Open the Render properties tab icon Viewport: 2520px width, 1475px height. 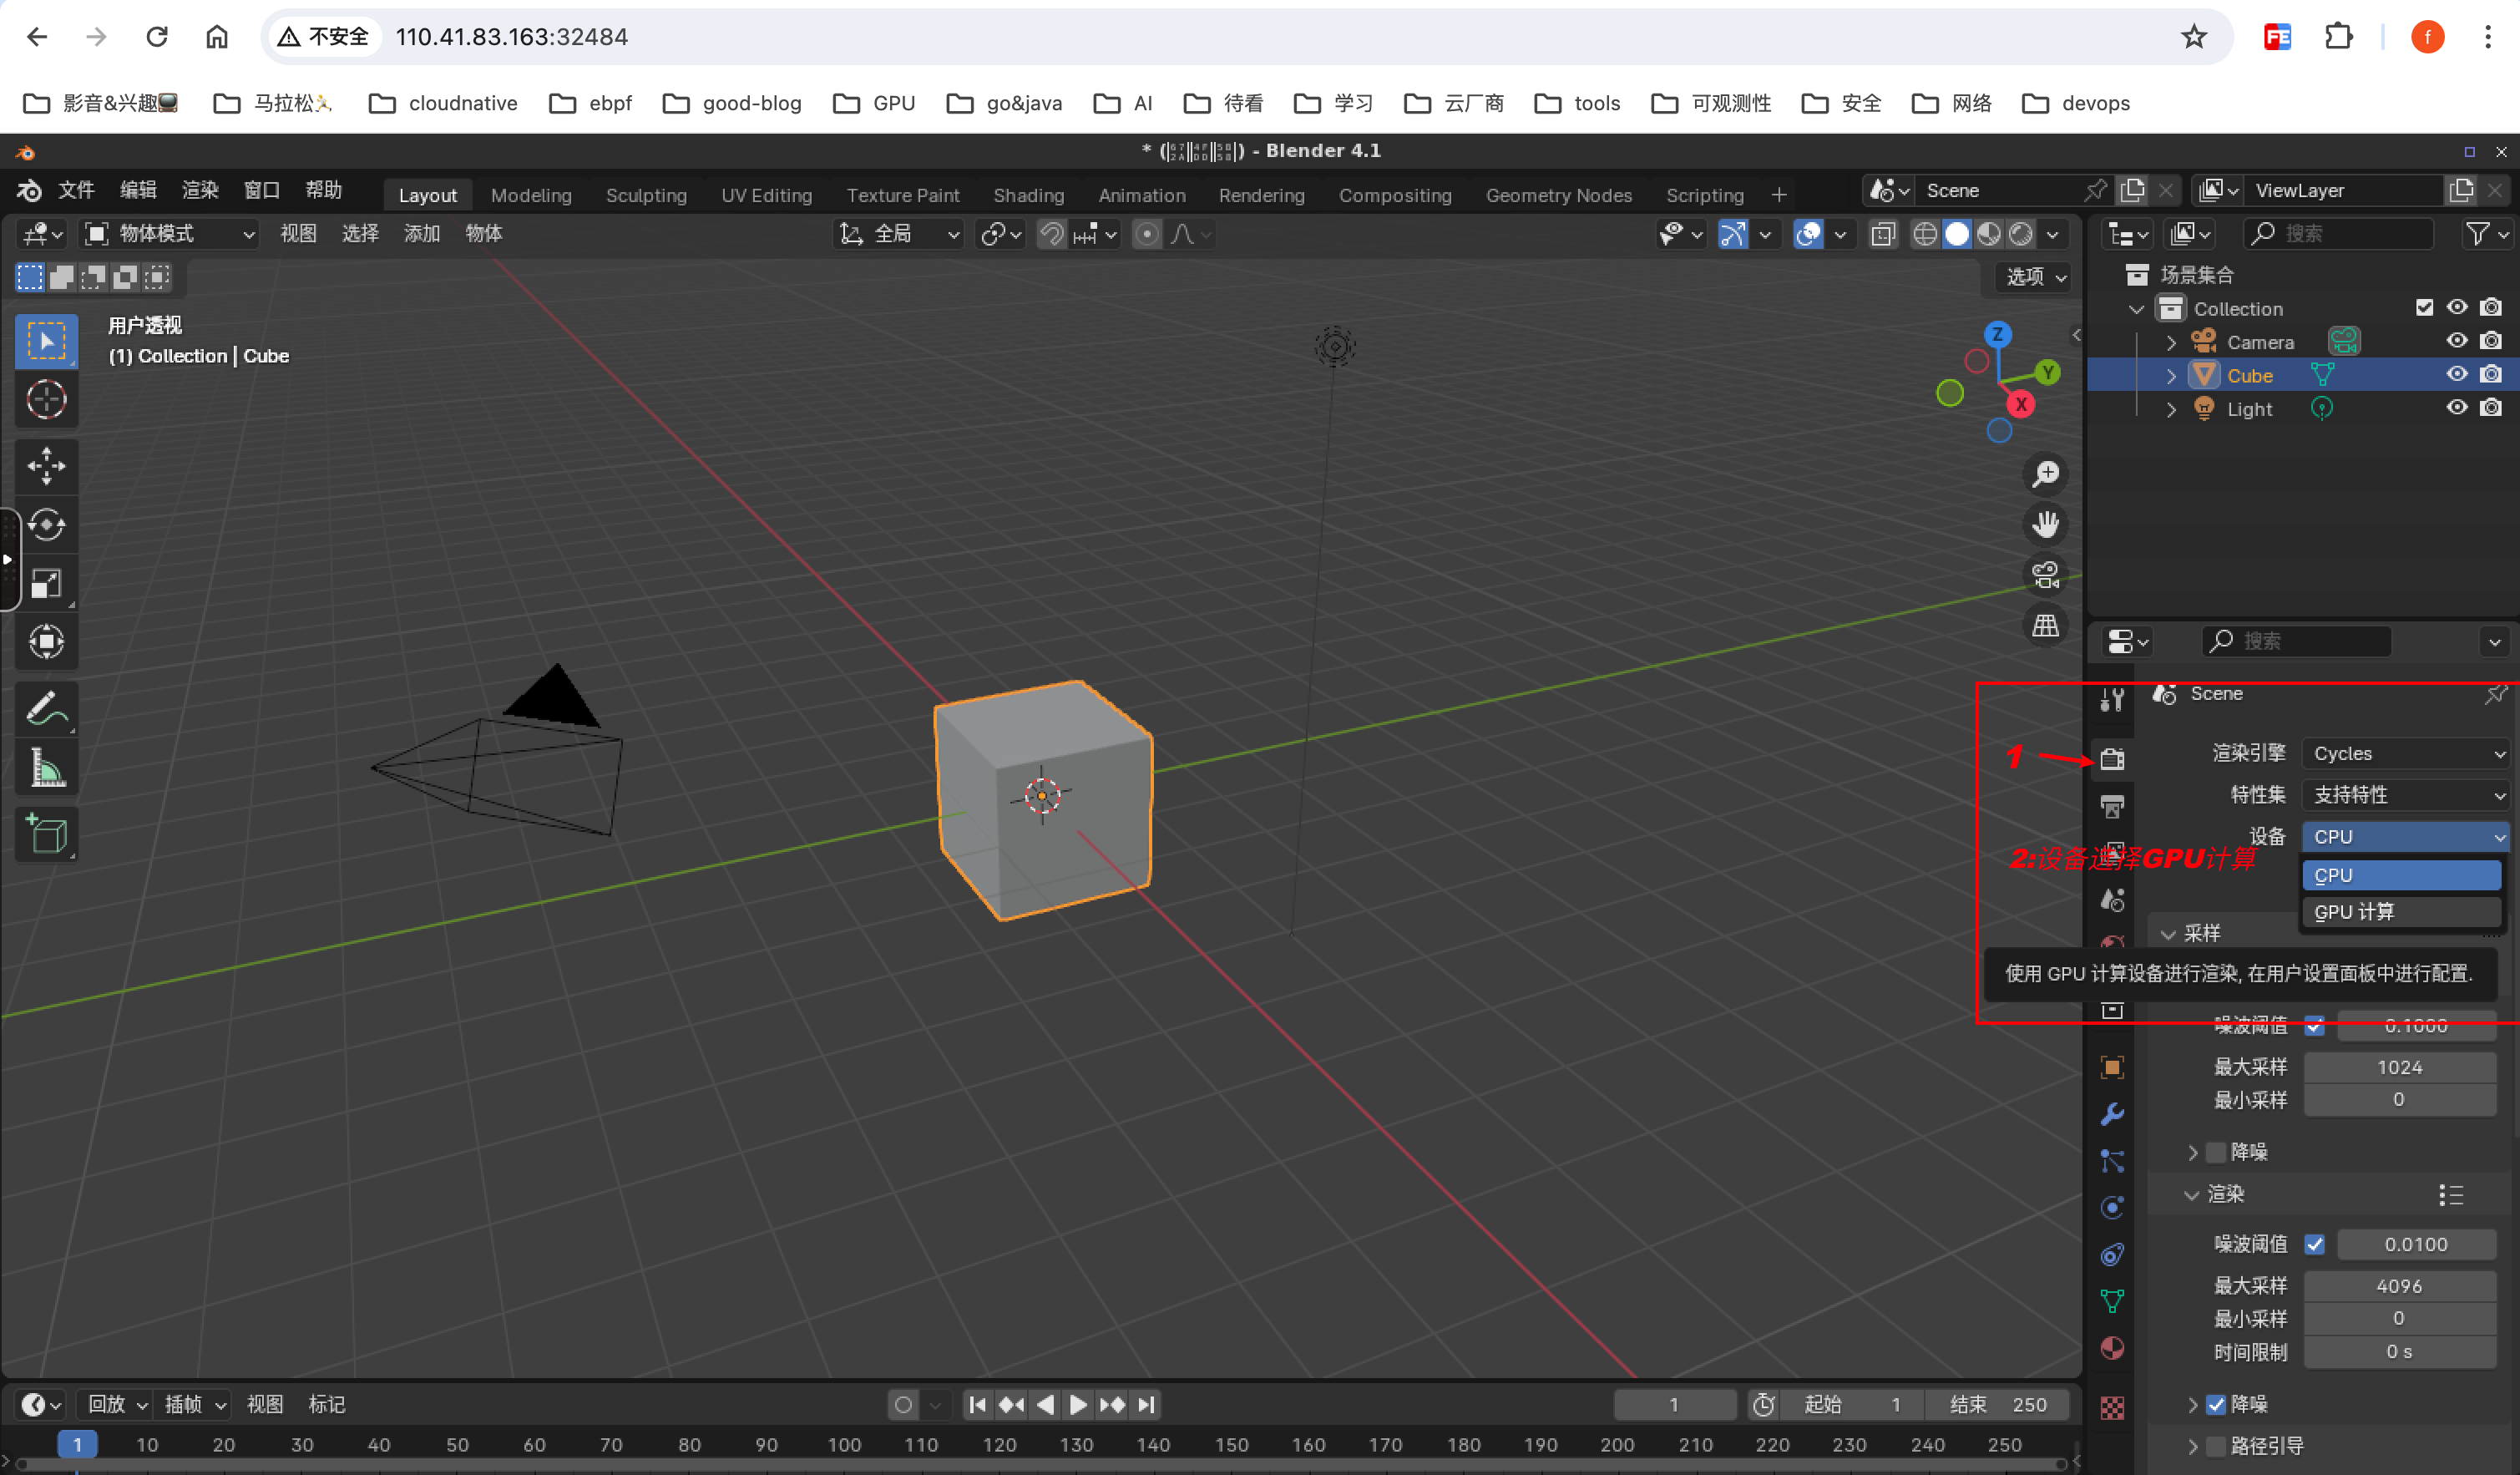click(x=2112, y=759)
